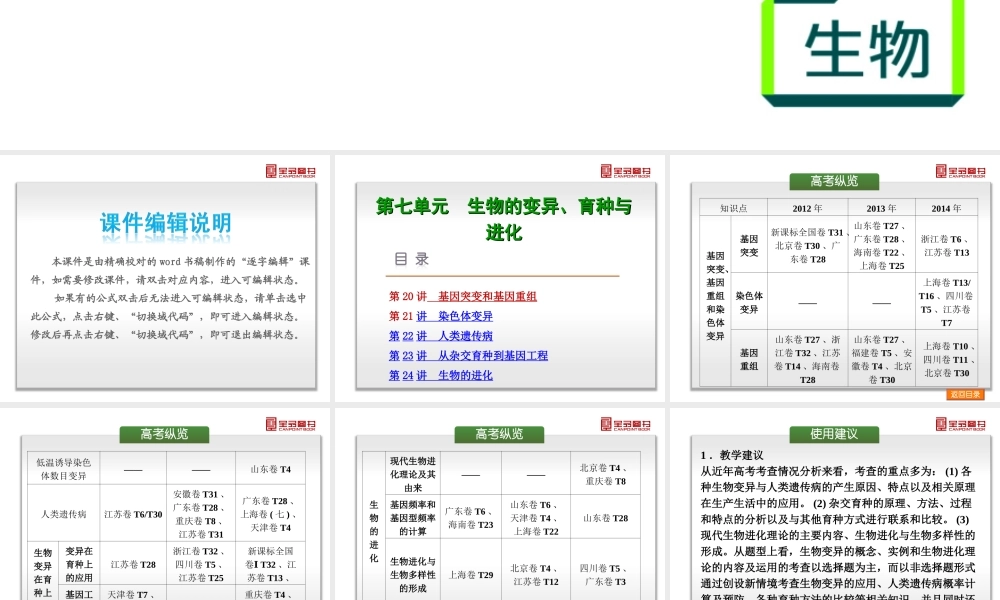Open the 第23讲 从杂交育种到基因工程 link
Viewport: 1000px width, 600px height.
[x=468, y=356]
